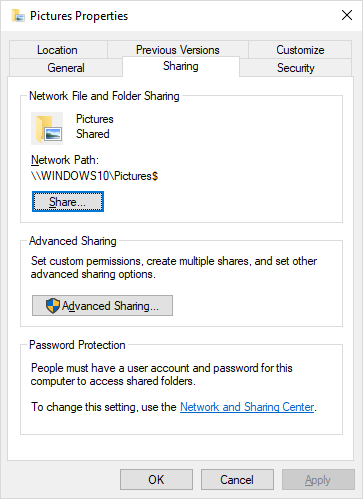Screen dimensions: 363x499
Task: Click the Pictures Properties title bar text
Action: click(x=79, y=16)
